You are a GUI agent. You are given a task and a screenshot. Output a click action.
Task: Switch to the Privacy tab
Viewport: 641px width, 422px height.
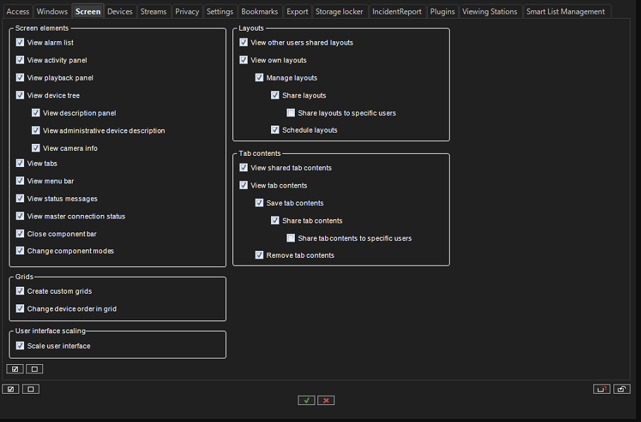187,11
